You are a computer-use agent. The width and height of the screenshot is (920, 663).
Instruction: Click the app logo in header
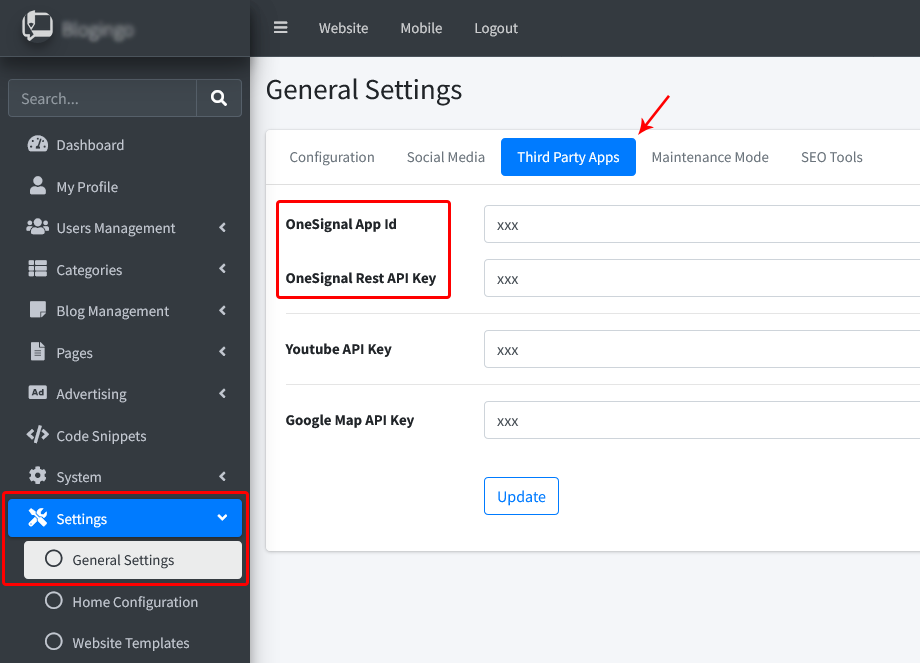tap(37, 27)
